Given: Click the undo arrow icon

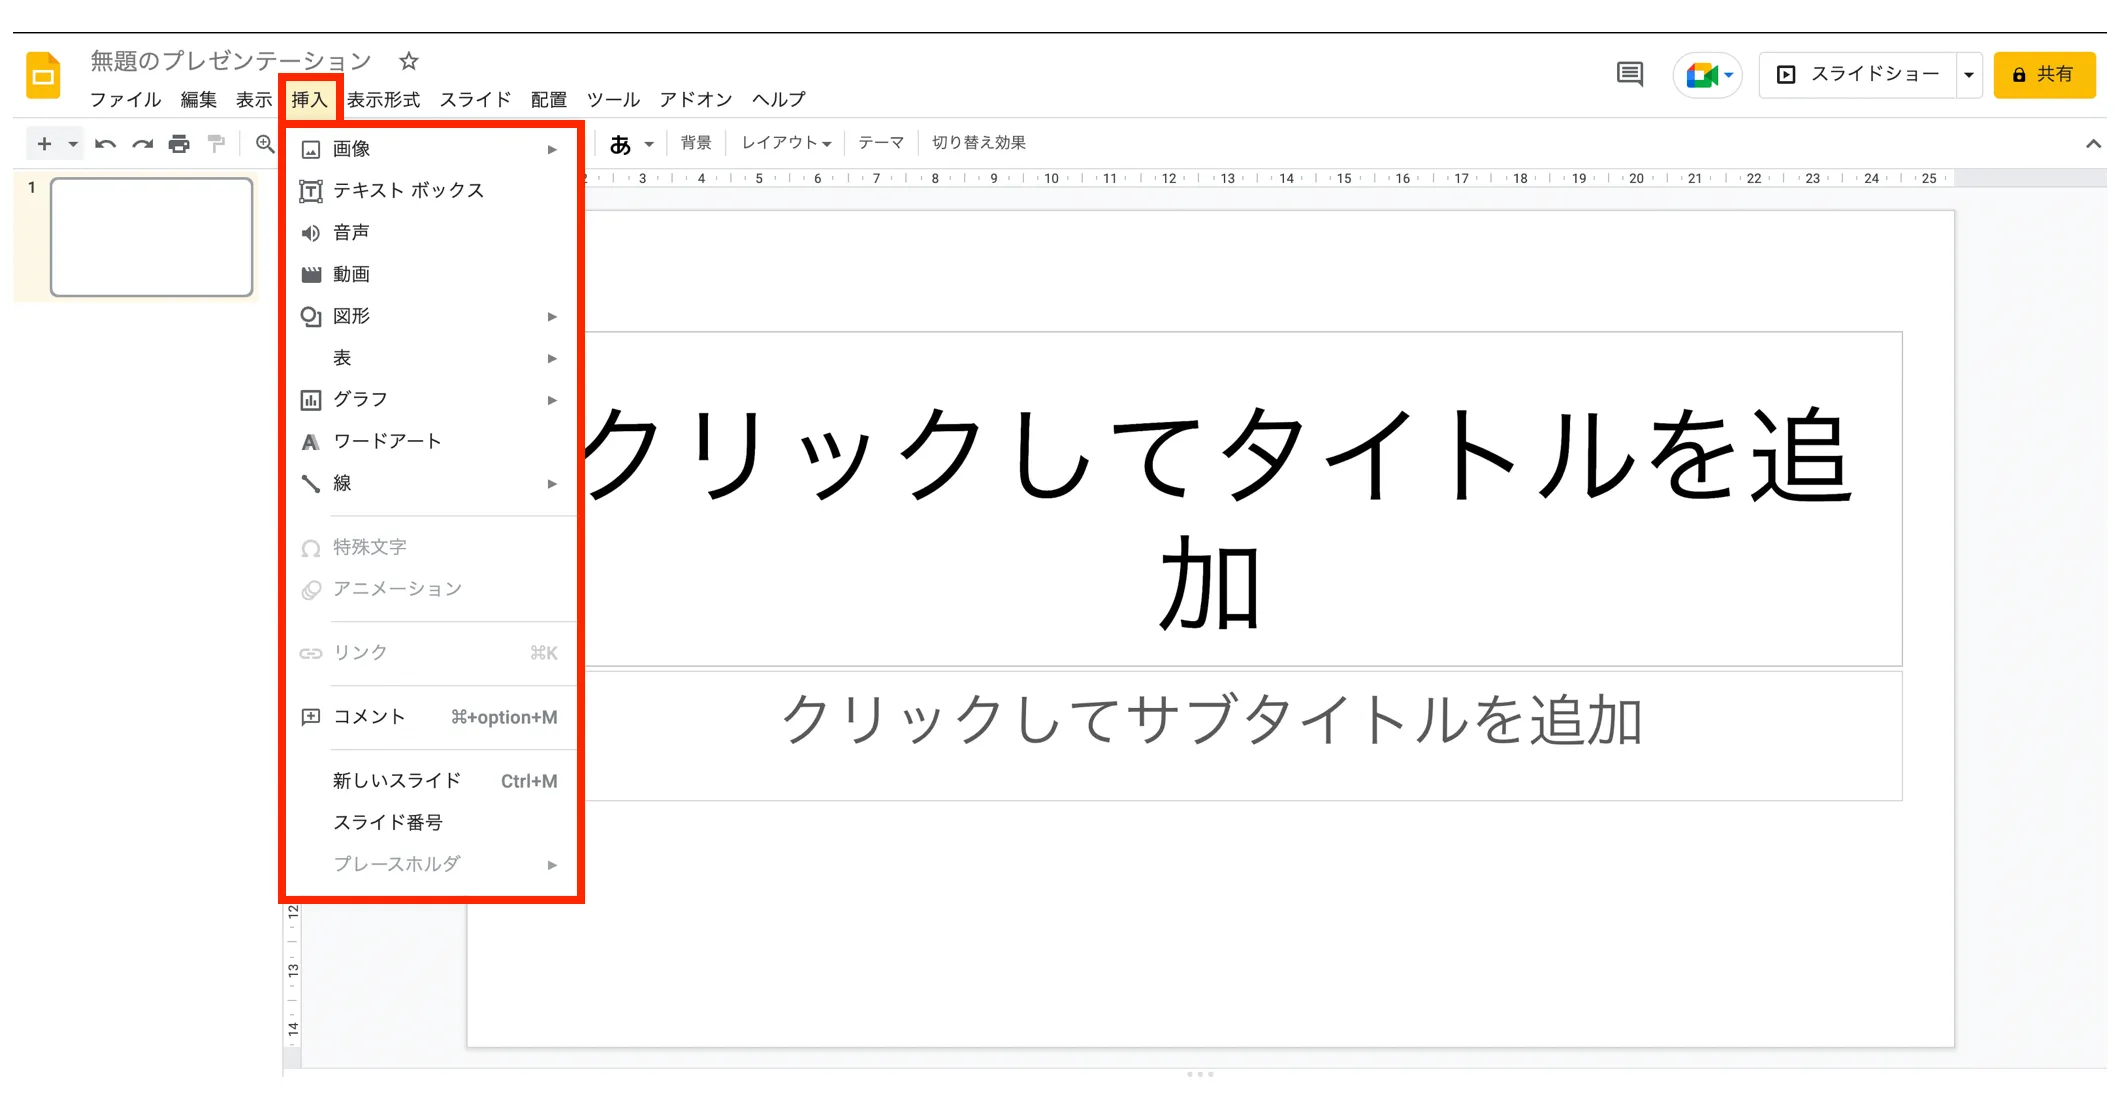Looking at the screenshot, I should pyautogui.click(x=105, y=144).
